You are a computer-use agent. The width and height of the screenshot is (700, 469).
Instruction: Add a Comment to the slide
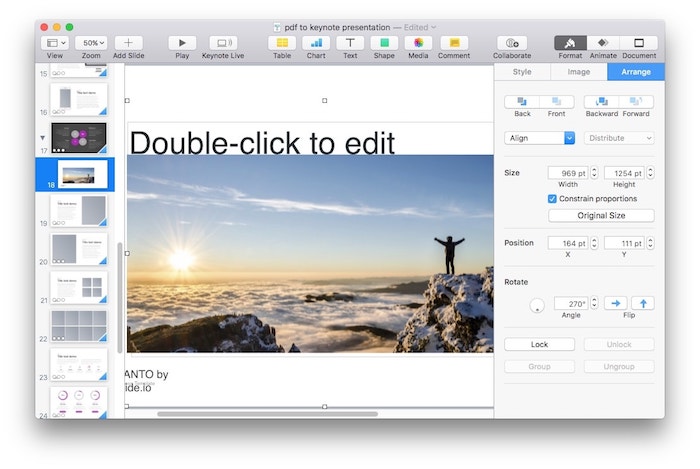click(x=453, y=43)
